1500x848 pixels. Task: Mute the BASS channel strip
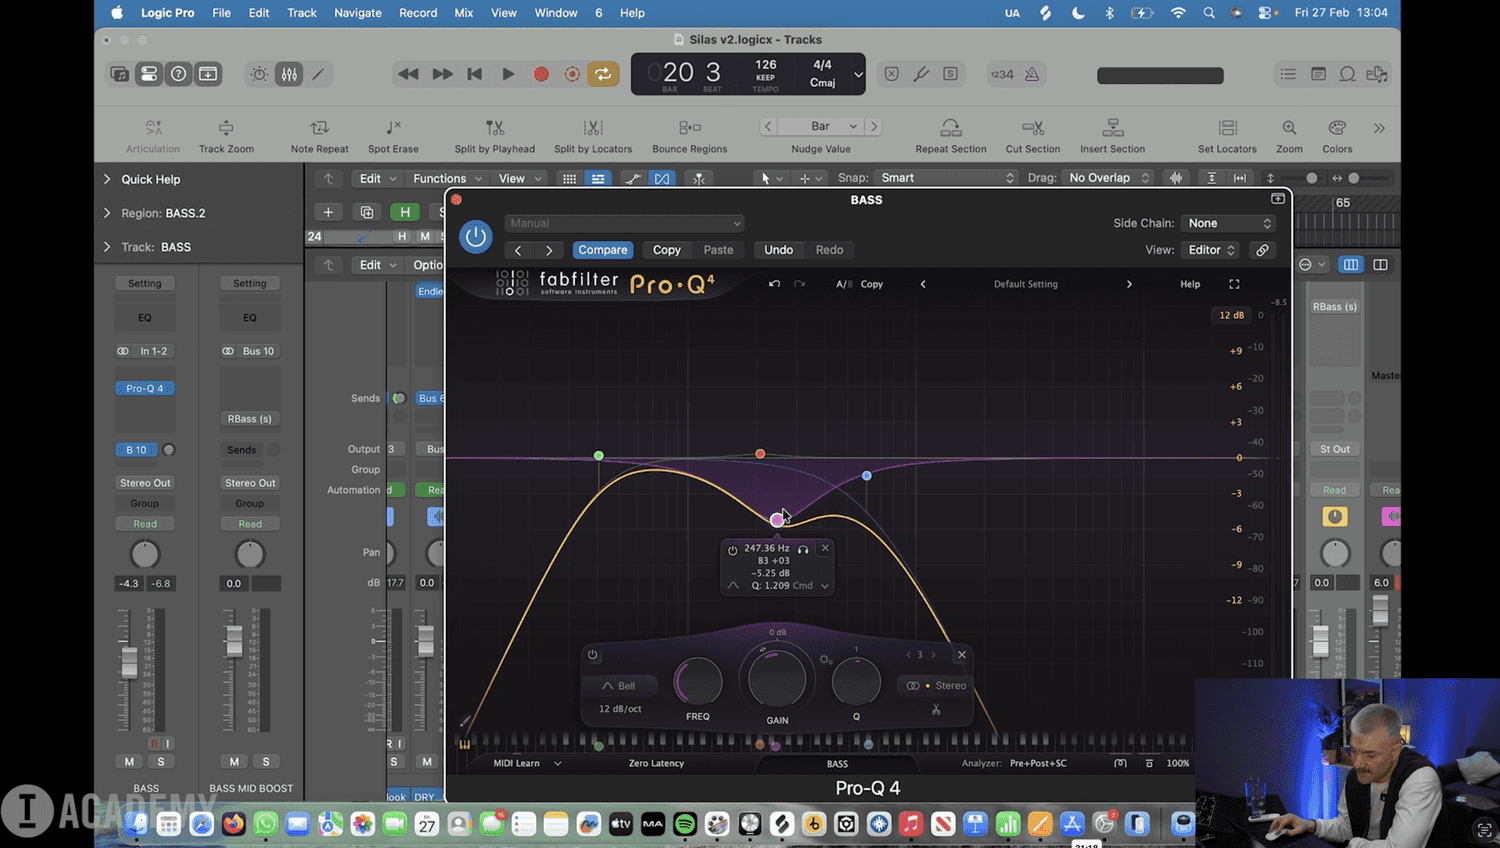[x=129, y=762]
